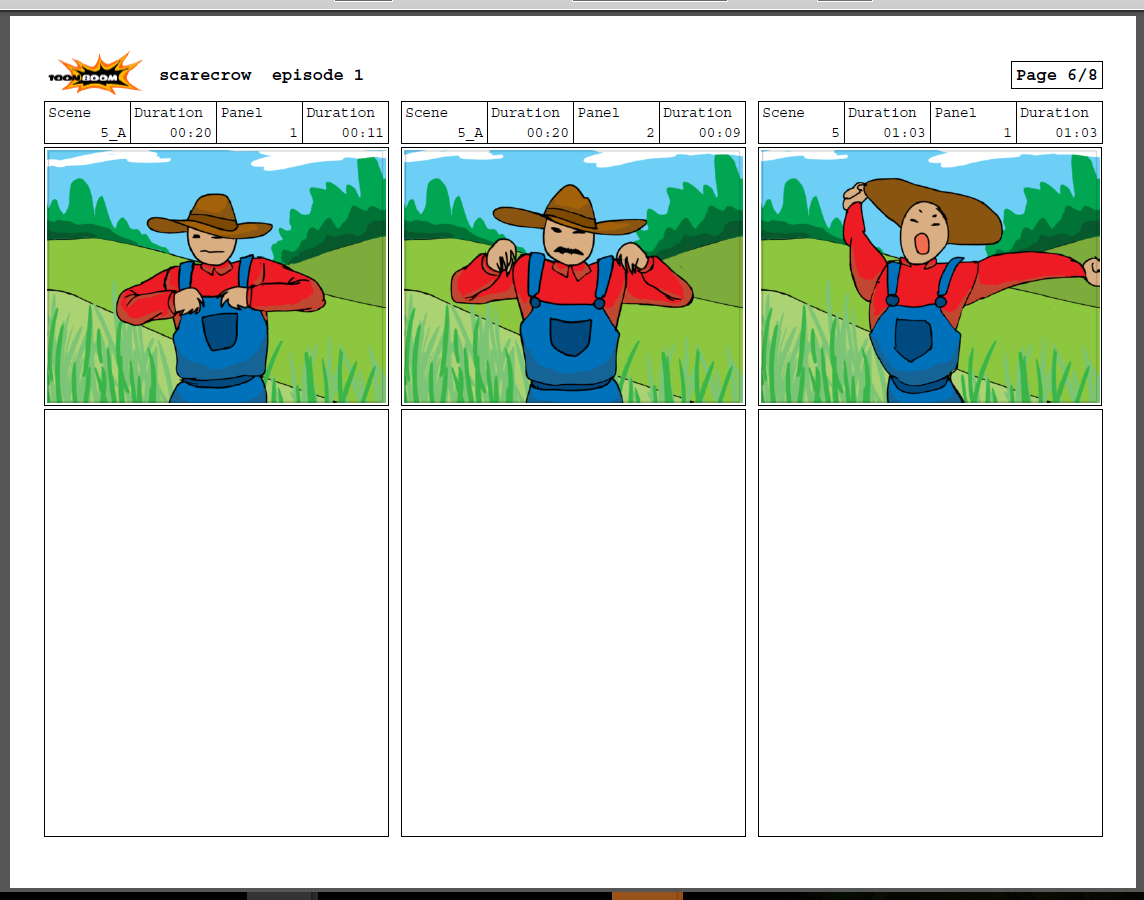1144x900 pixels.
Task: Click the empty notes box under third panel
Action: point(930,623)
